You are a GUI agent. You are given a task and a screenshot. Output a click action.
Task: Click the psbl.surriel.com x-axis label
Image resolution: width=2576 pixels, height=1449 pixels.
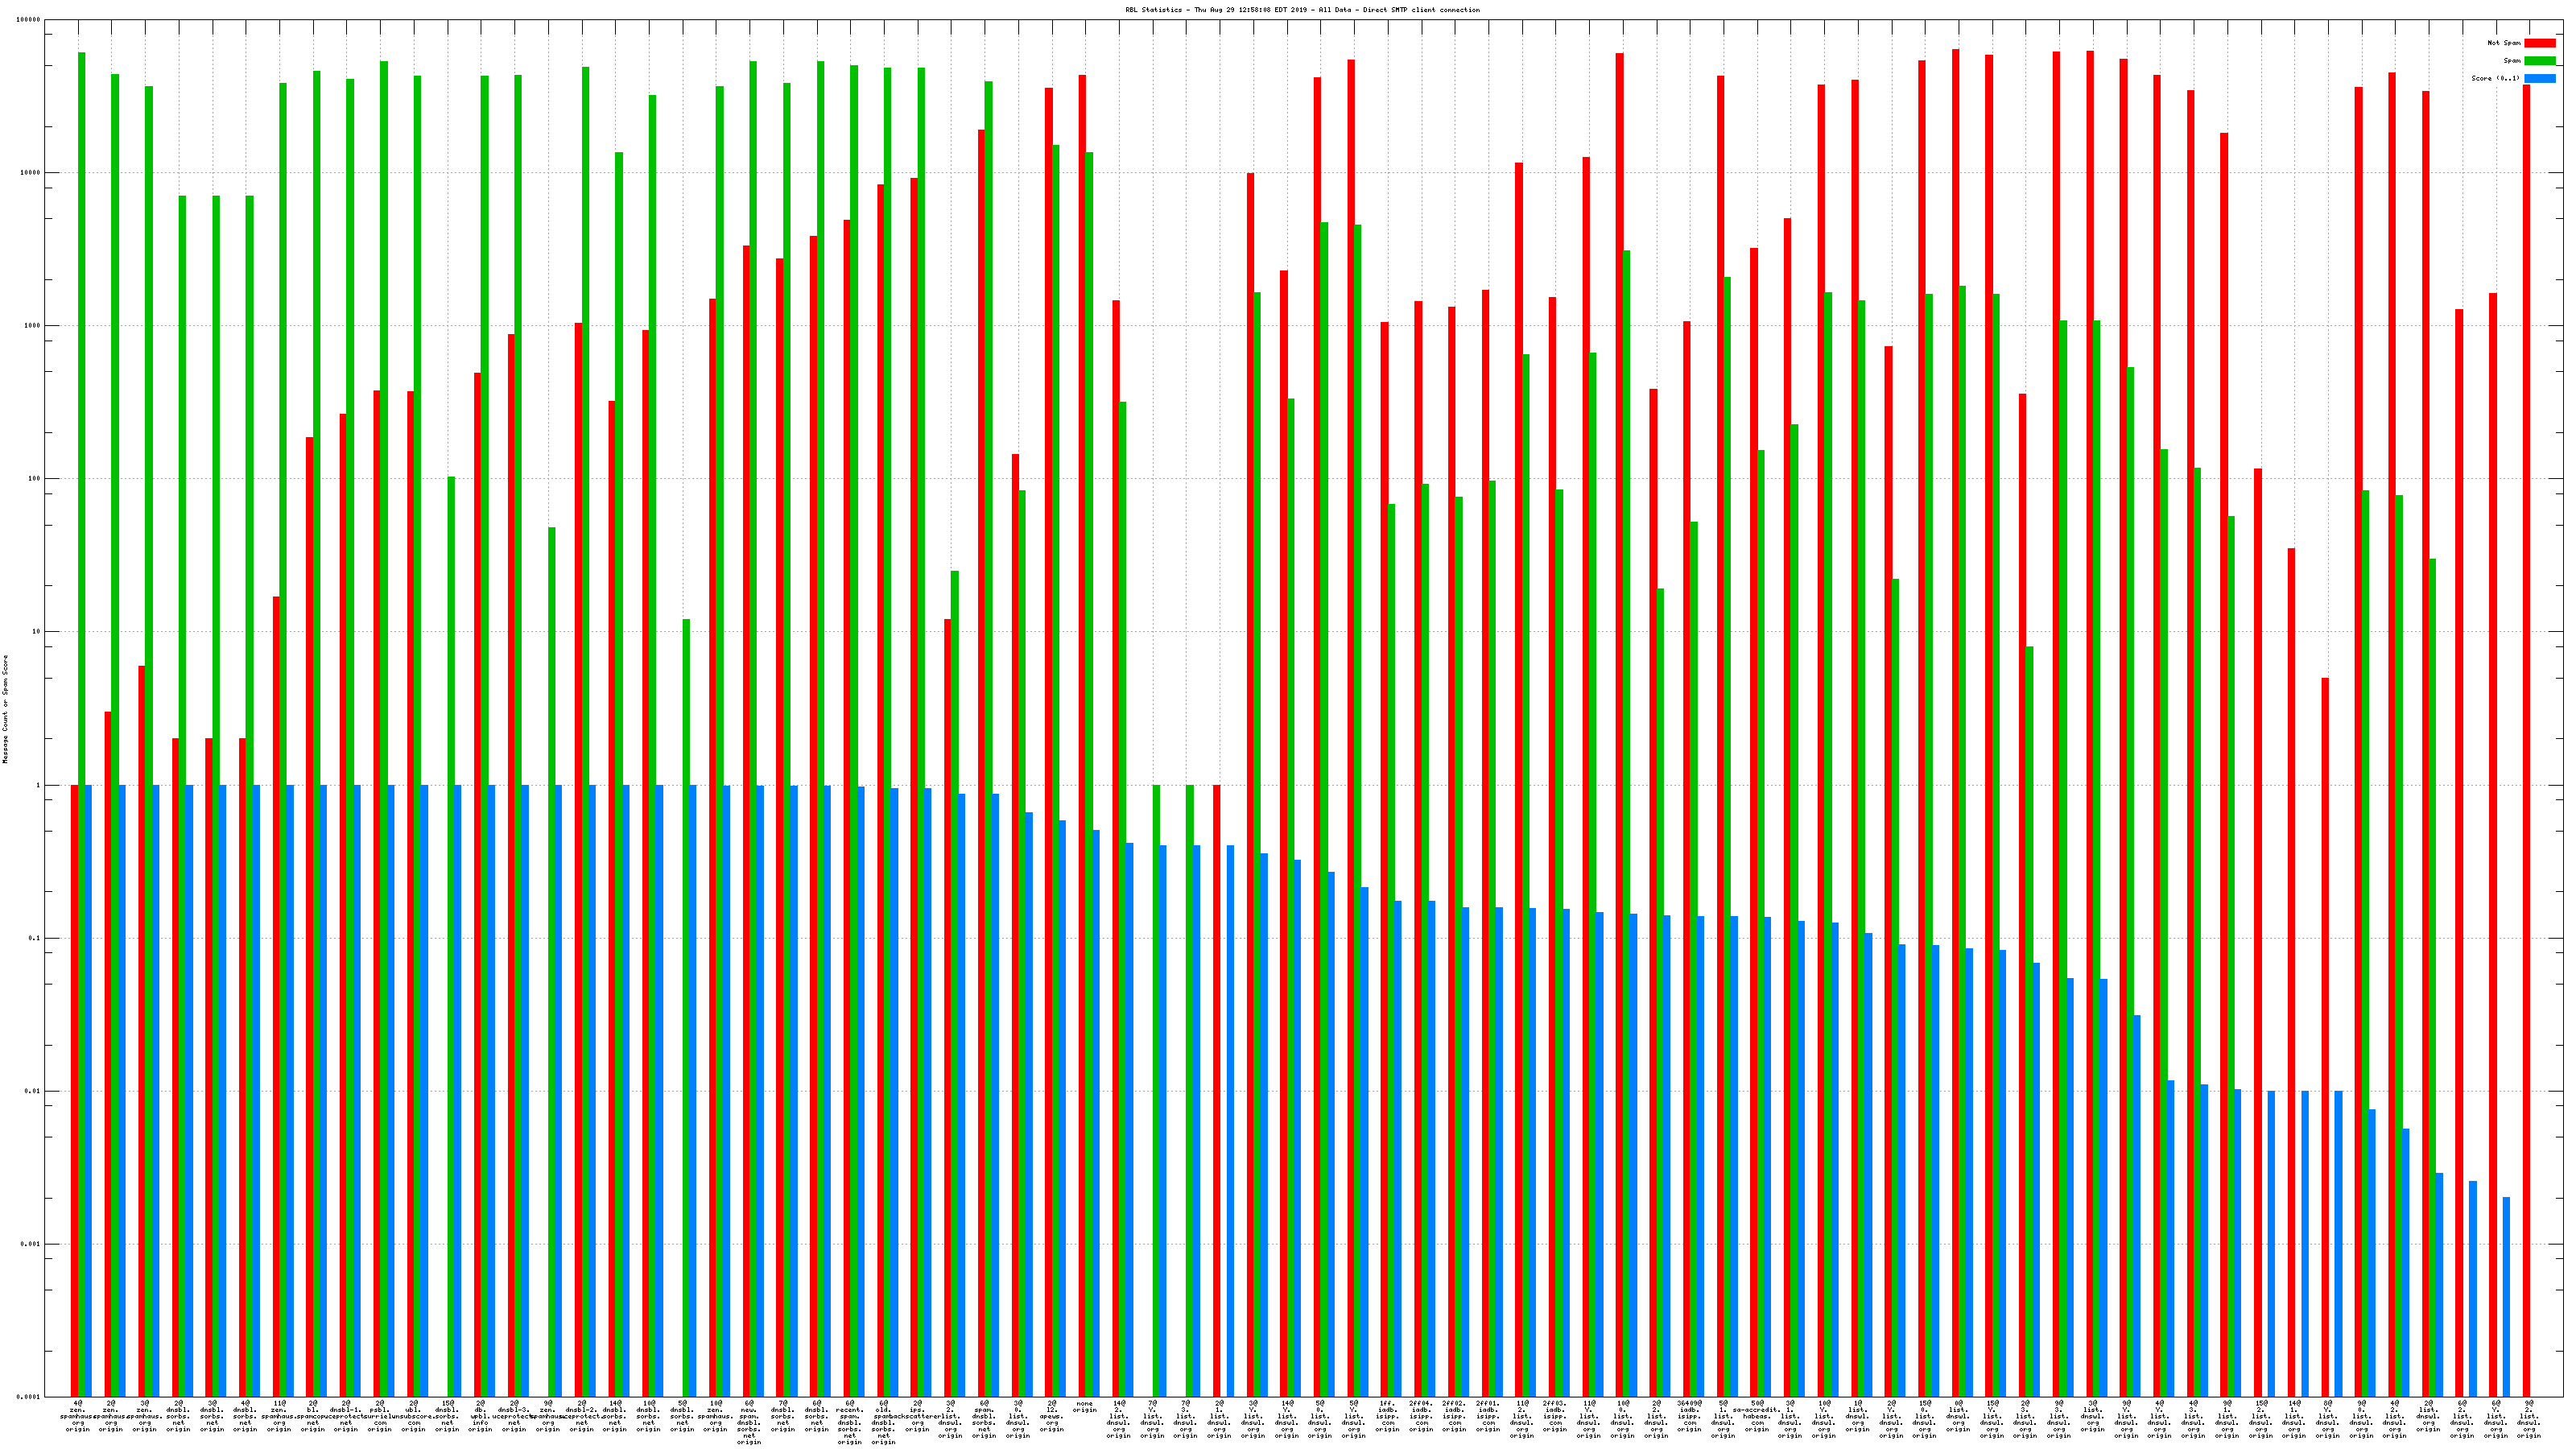point(380,1416)
